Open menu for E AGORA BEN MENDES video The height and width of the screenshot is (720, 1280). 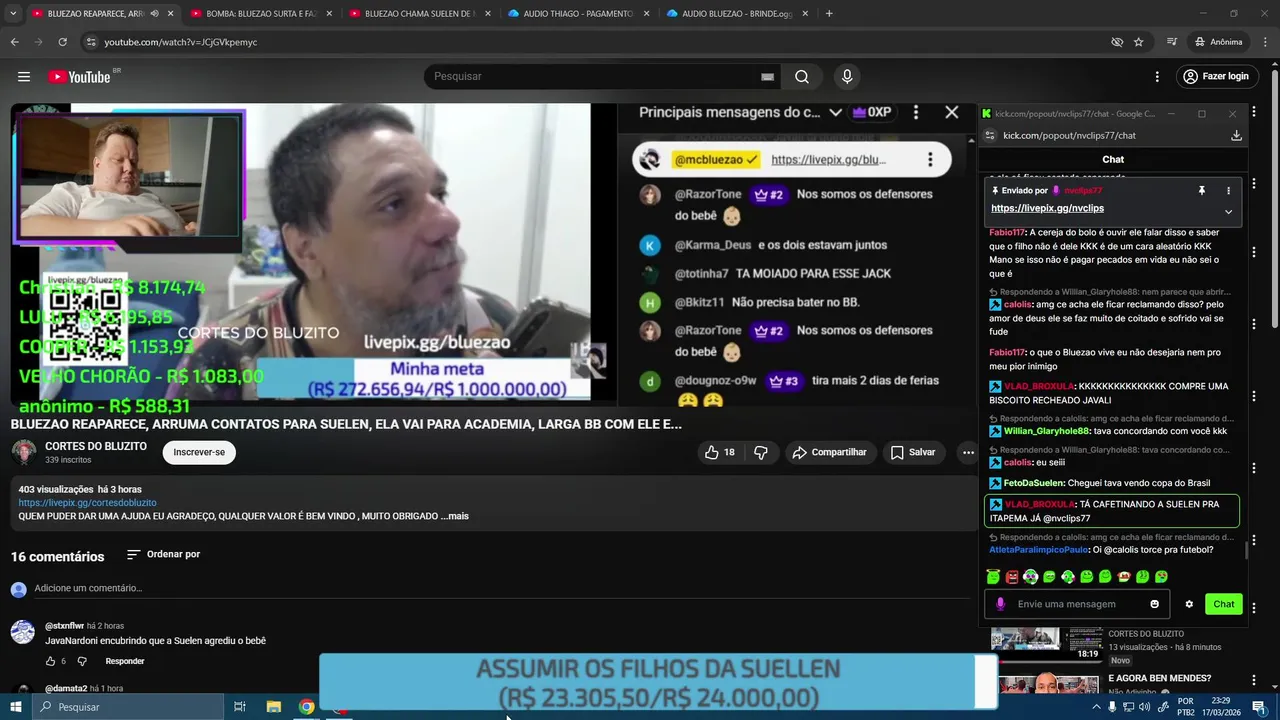[1254, 680]
